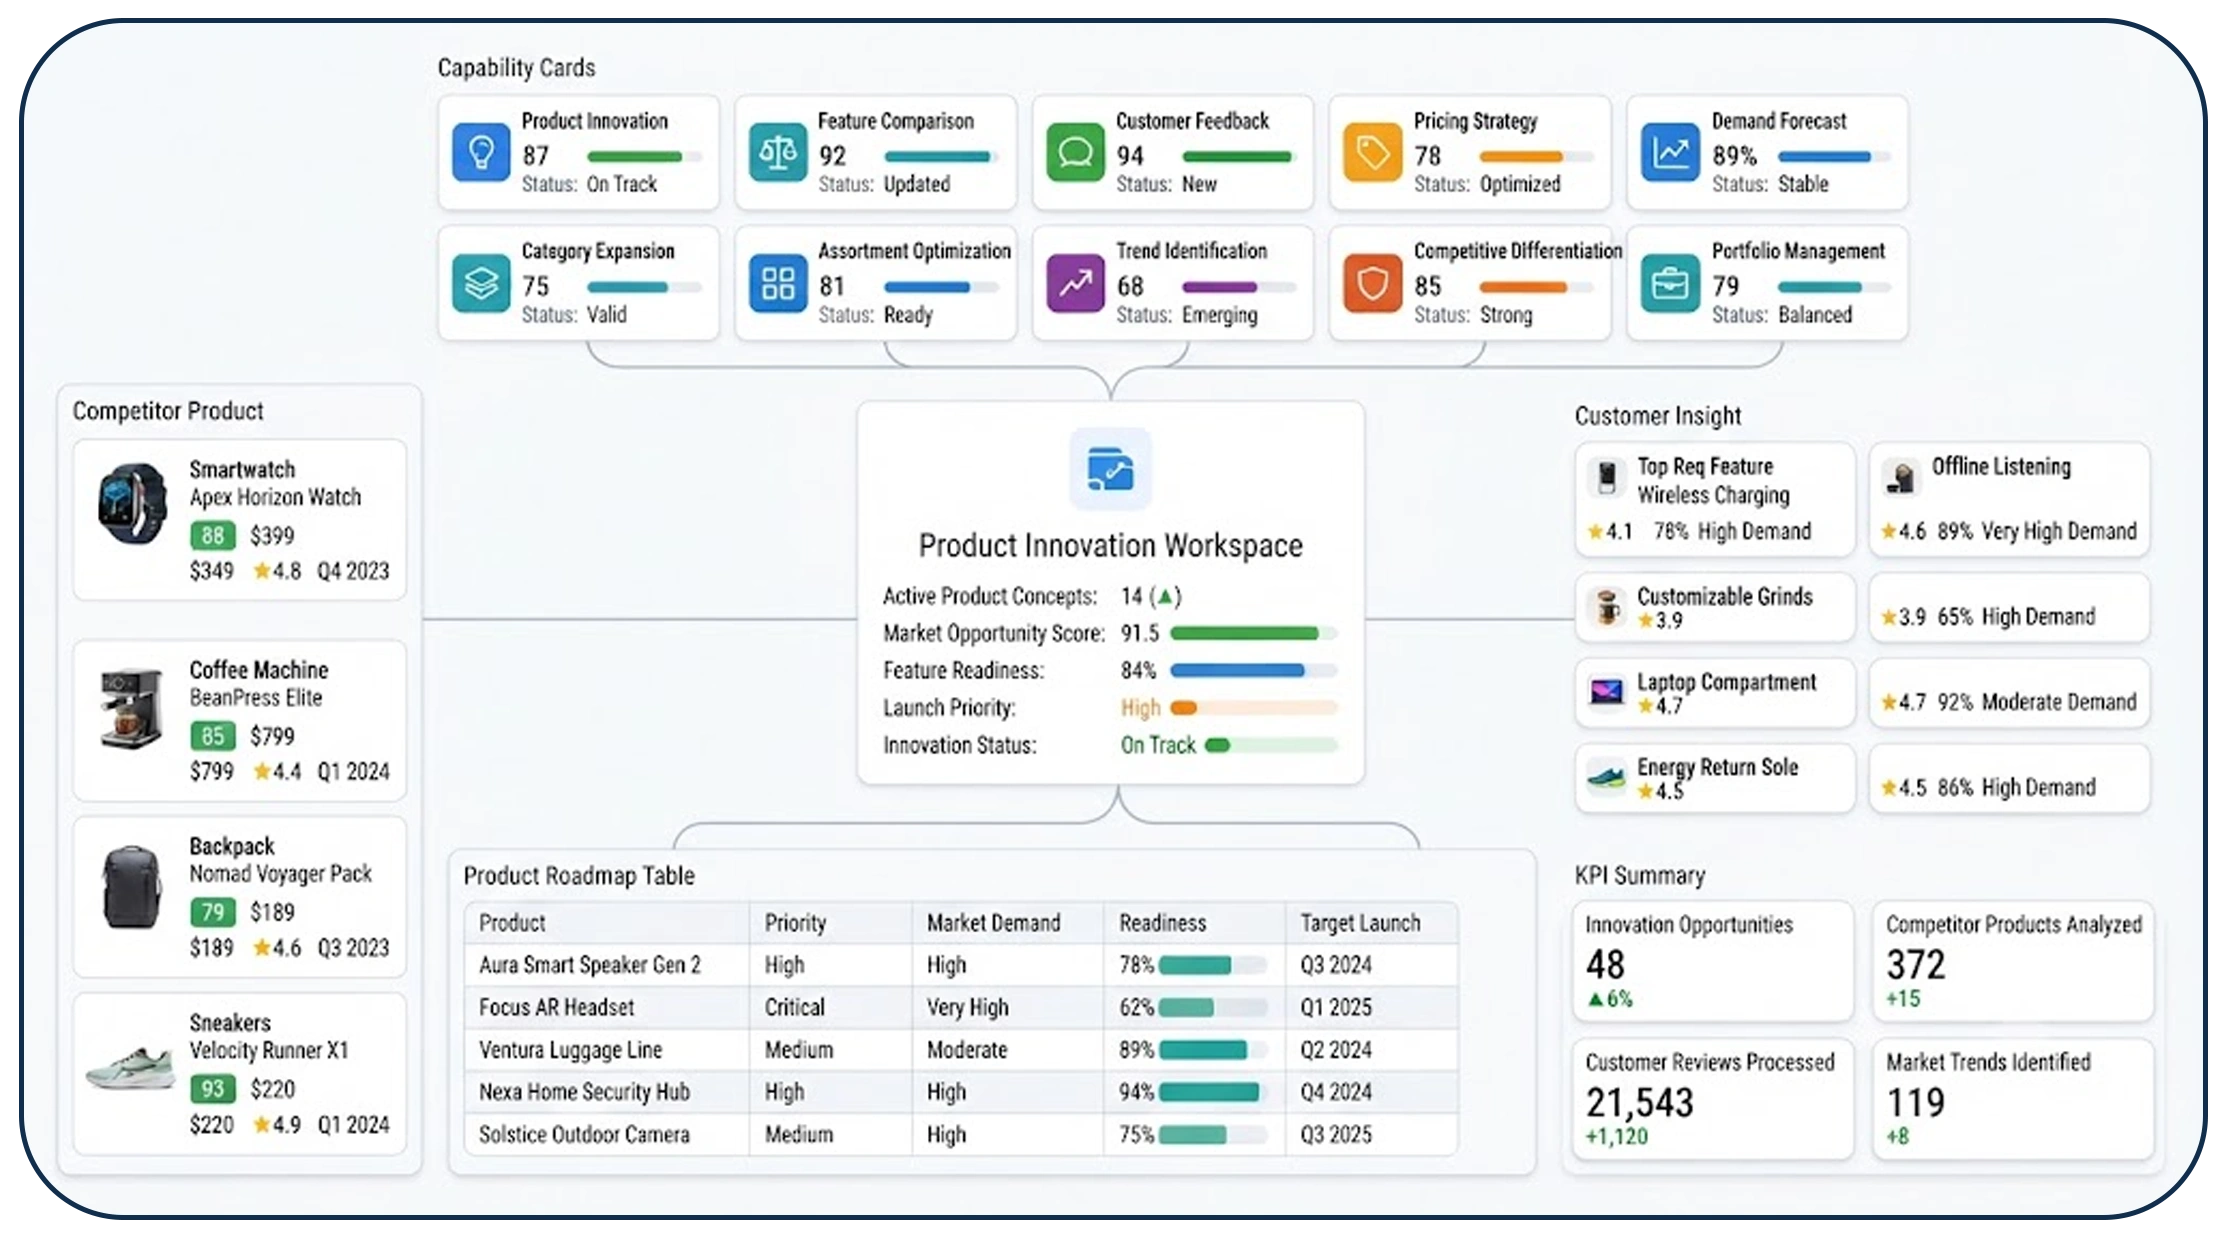Screen dimensions: 2223x1240
Task: Click the 65% High Demand text
Action: pos(2016,617)
